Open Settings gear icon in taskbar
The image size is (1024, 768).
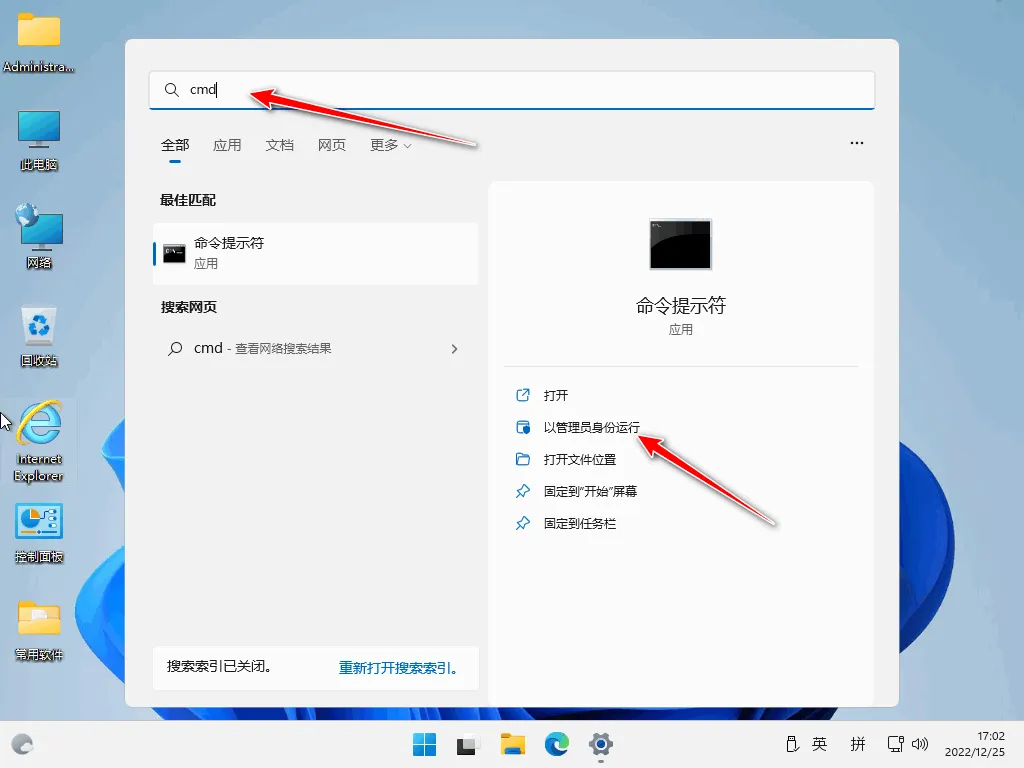pyautogui.click(x=600, y=744)
